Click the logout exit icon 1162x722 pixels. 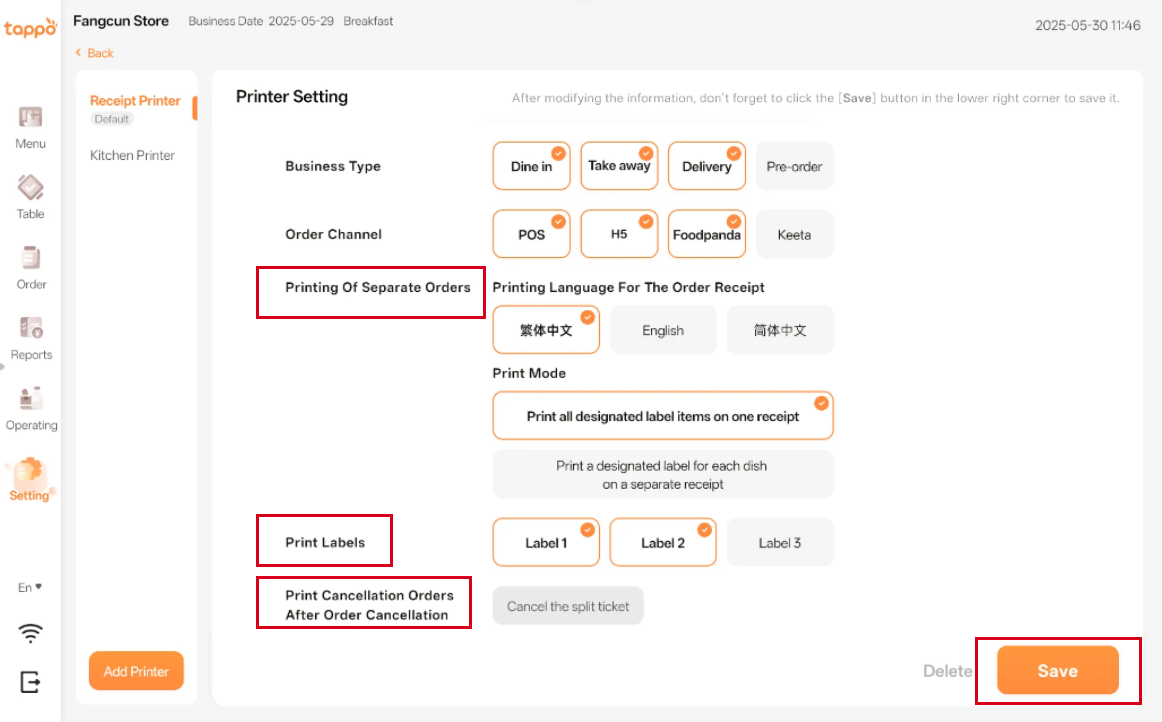click(30, 682)
